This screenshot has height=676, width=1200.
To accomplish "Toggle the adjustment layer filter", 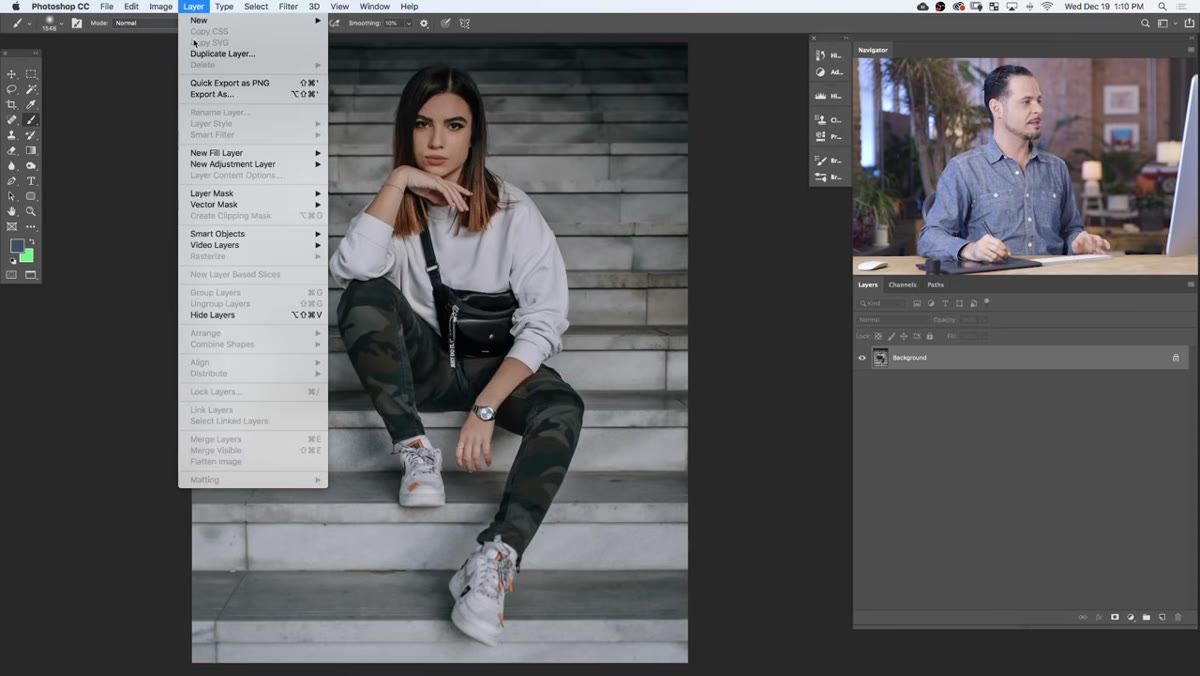I will click(x=931, y=303).
